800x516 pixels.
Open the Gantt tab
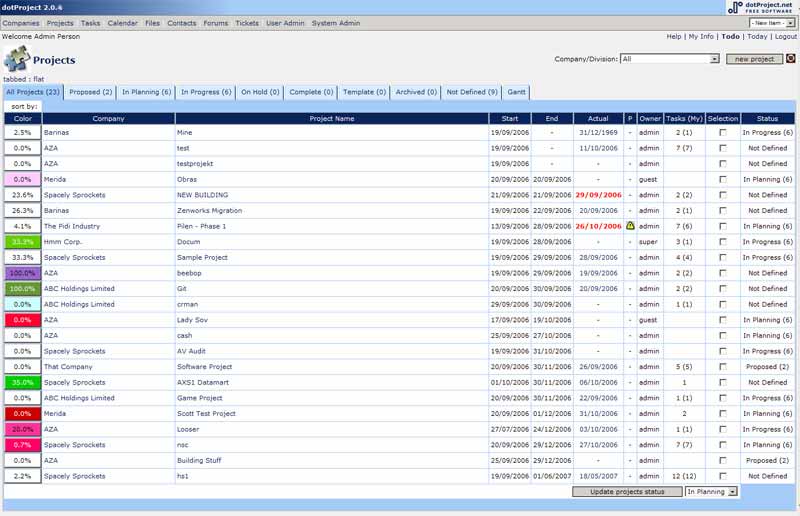pos(516,92)
